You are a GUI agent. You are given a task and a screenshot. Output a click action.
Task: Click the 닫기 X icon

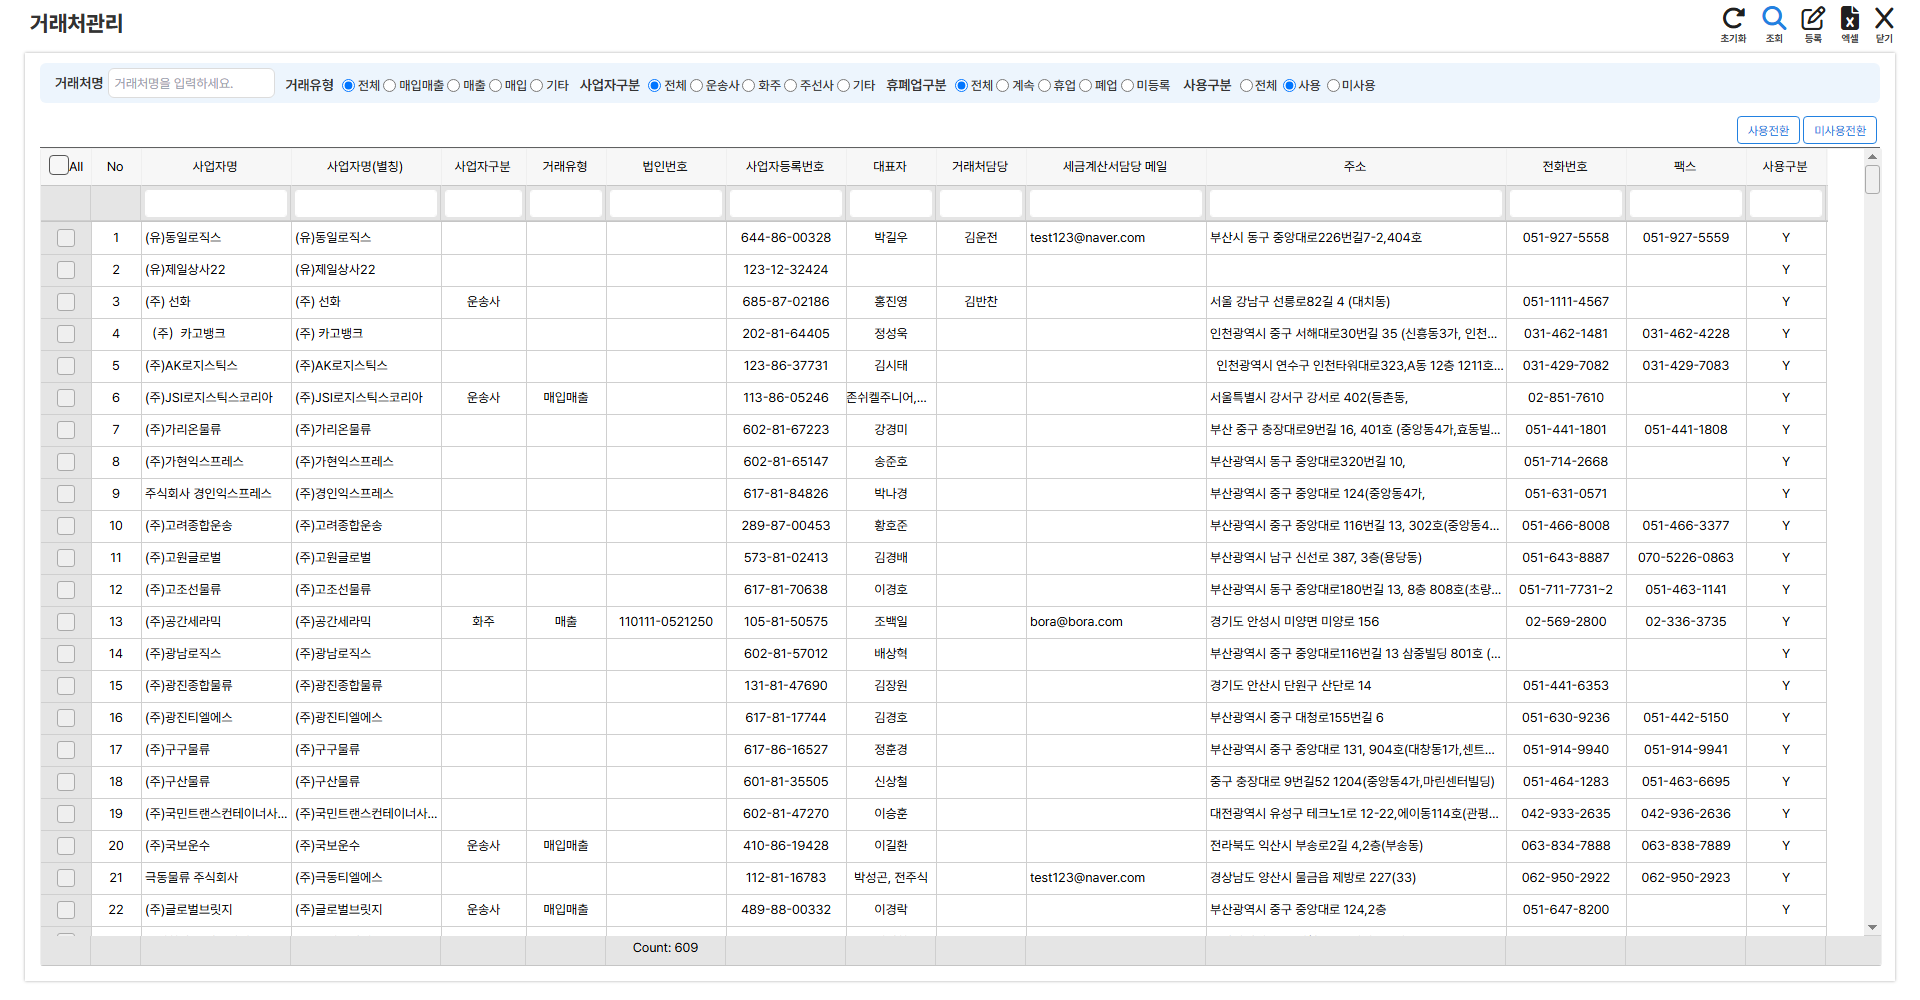[1884, 18]
